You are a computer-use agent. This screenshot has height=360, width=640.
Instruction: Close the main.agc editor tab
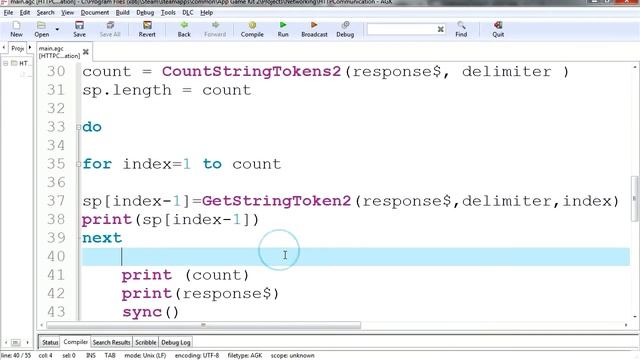[86, 52]
